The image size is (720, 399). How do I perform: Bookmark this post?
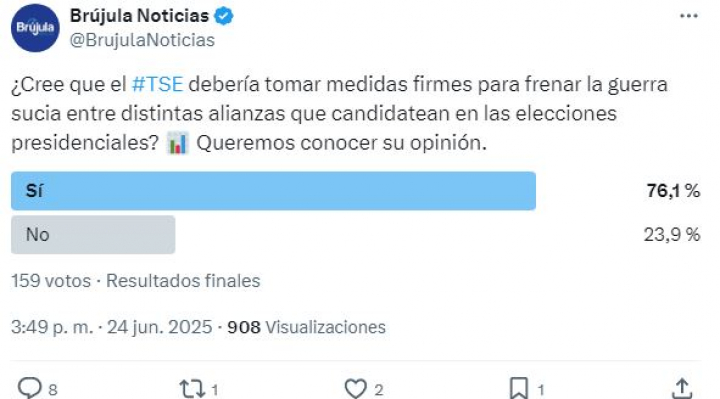[519, 388]
